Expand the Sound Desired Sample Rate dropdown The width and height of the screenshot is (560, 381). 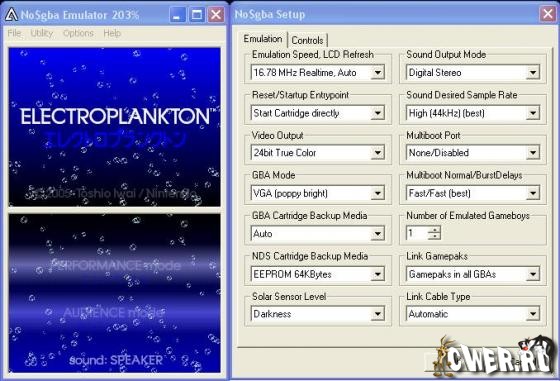[473, 113]
